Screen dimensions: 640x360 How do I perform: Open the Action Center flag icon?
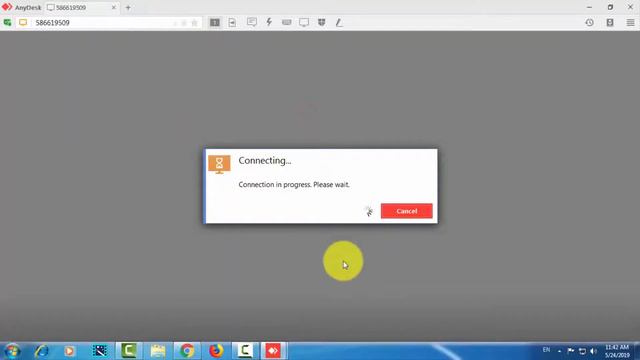(x=571, y=351)
